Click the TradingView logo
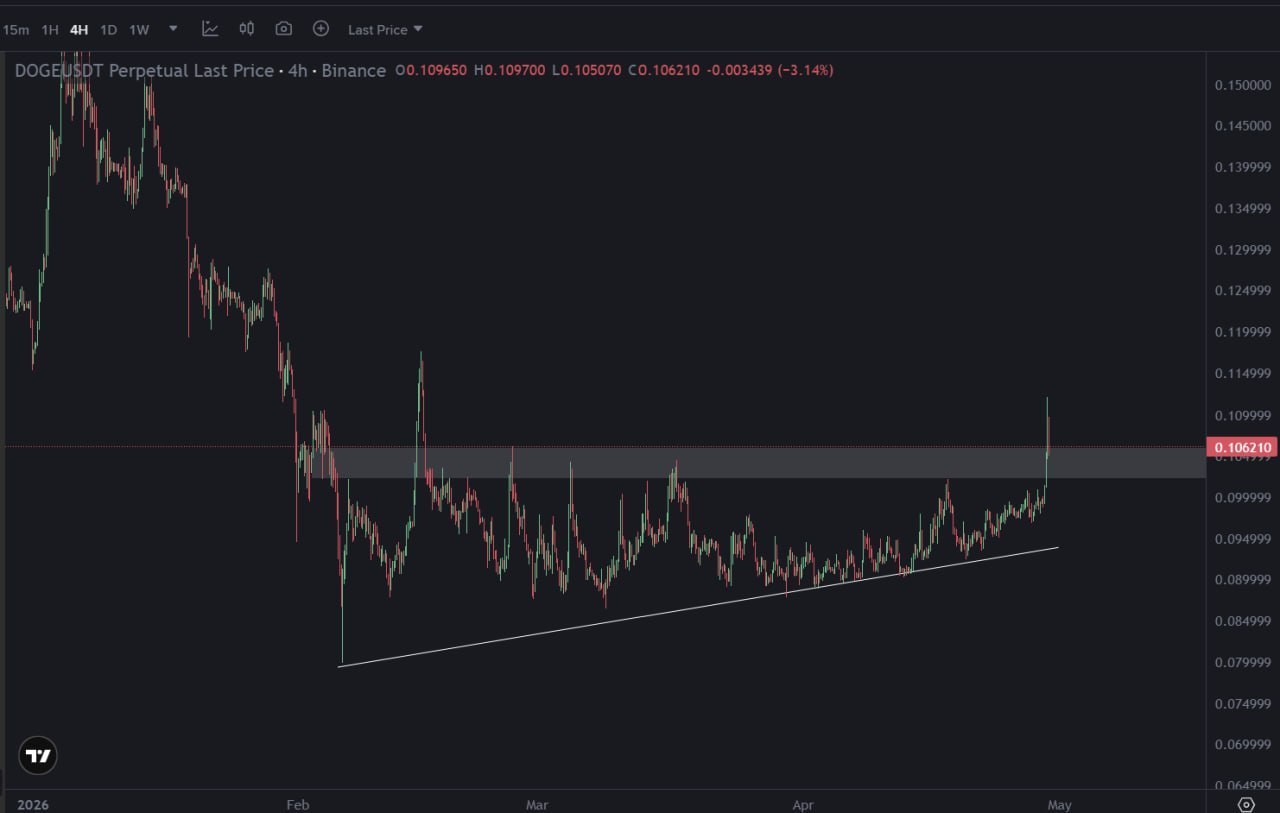 point(37,756)
